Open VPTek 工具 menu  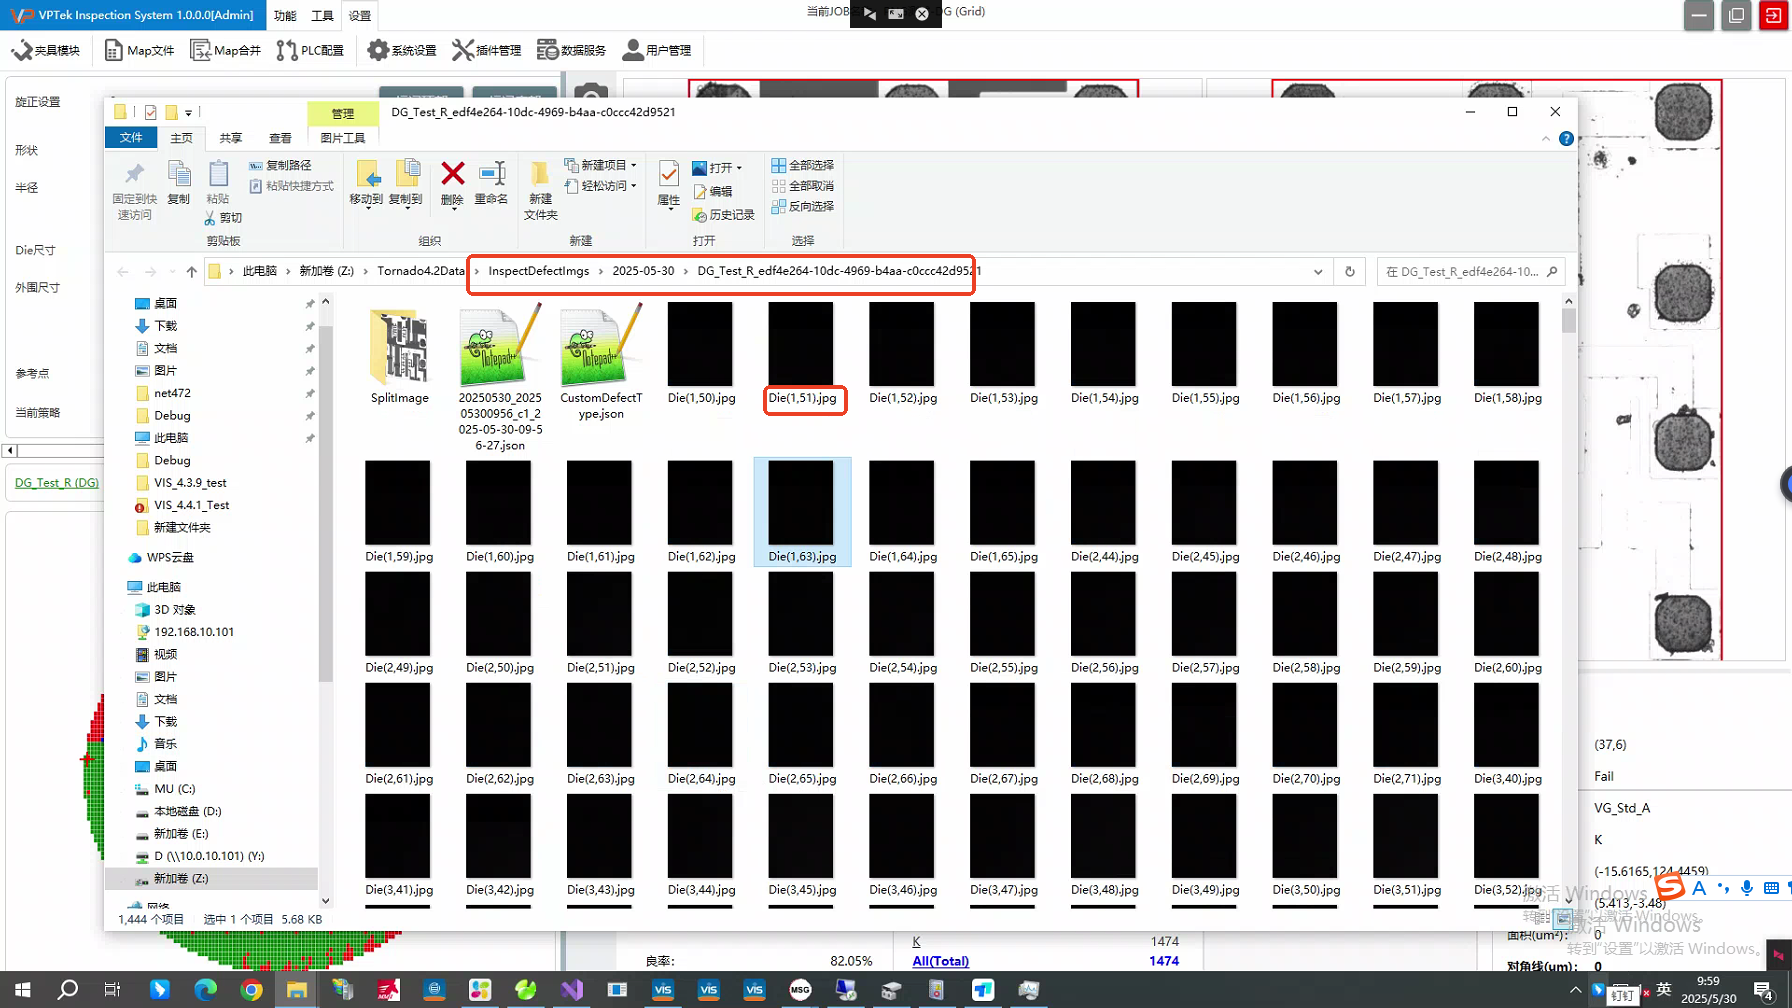point(322,15)
